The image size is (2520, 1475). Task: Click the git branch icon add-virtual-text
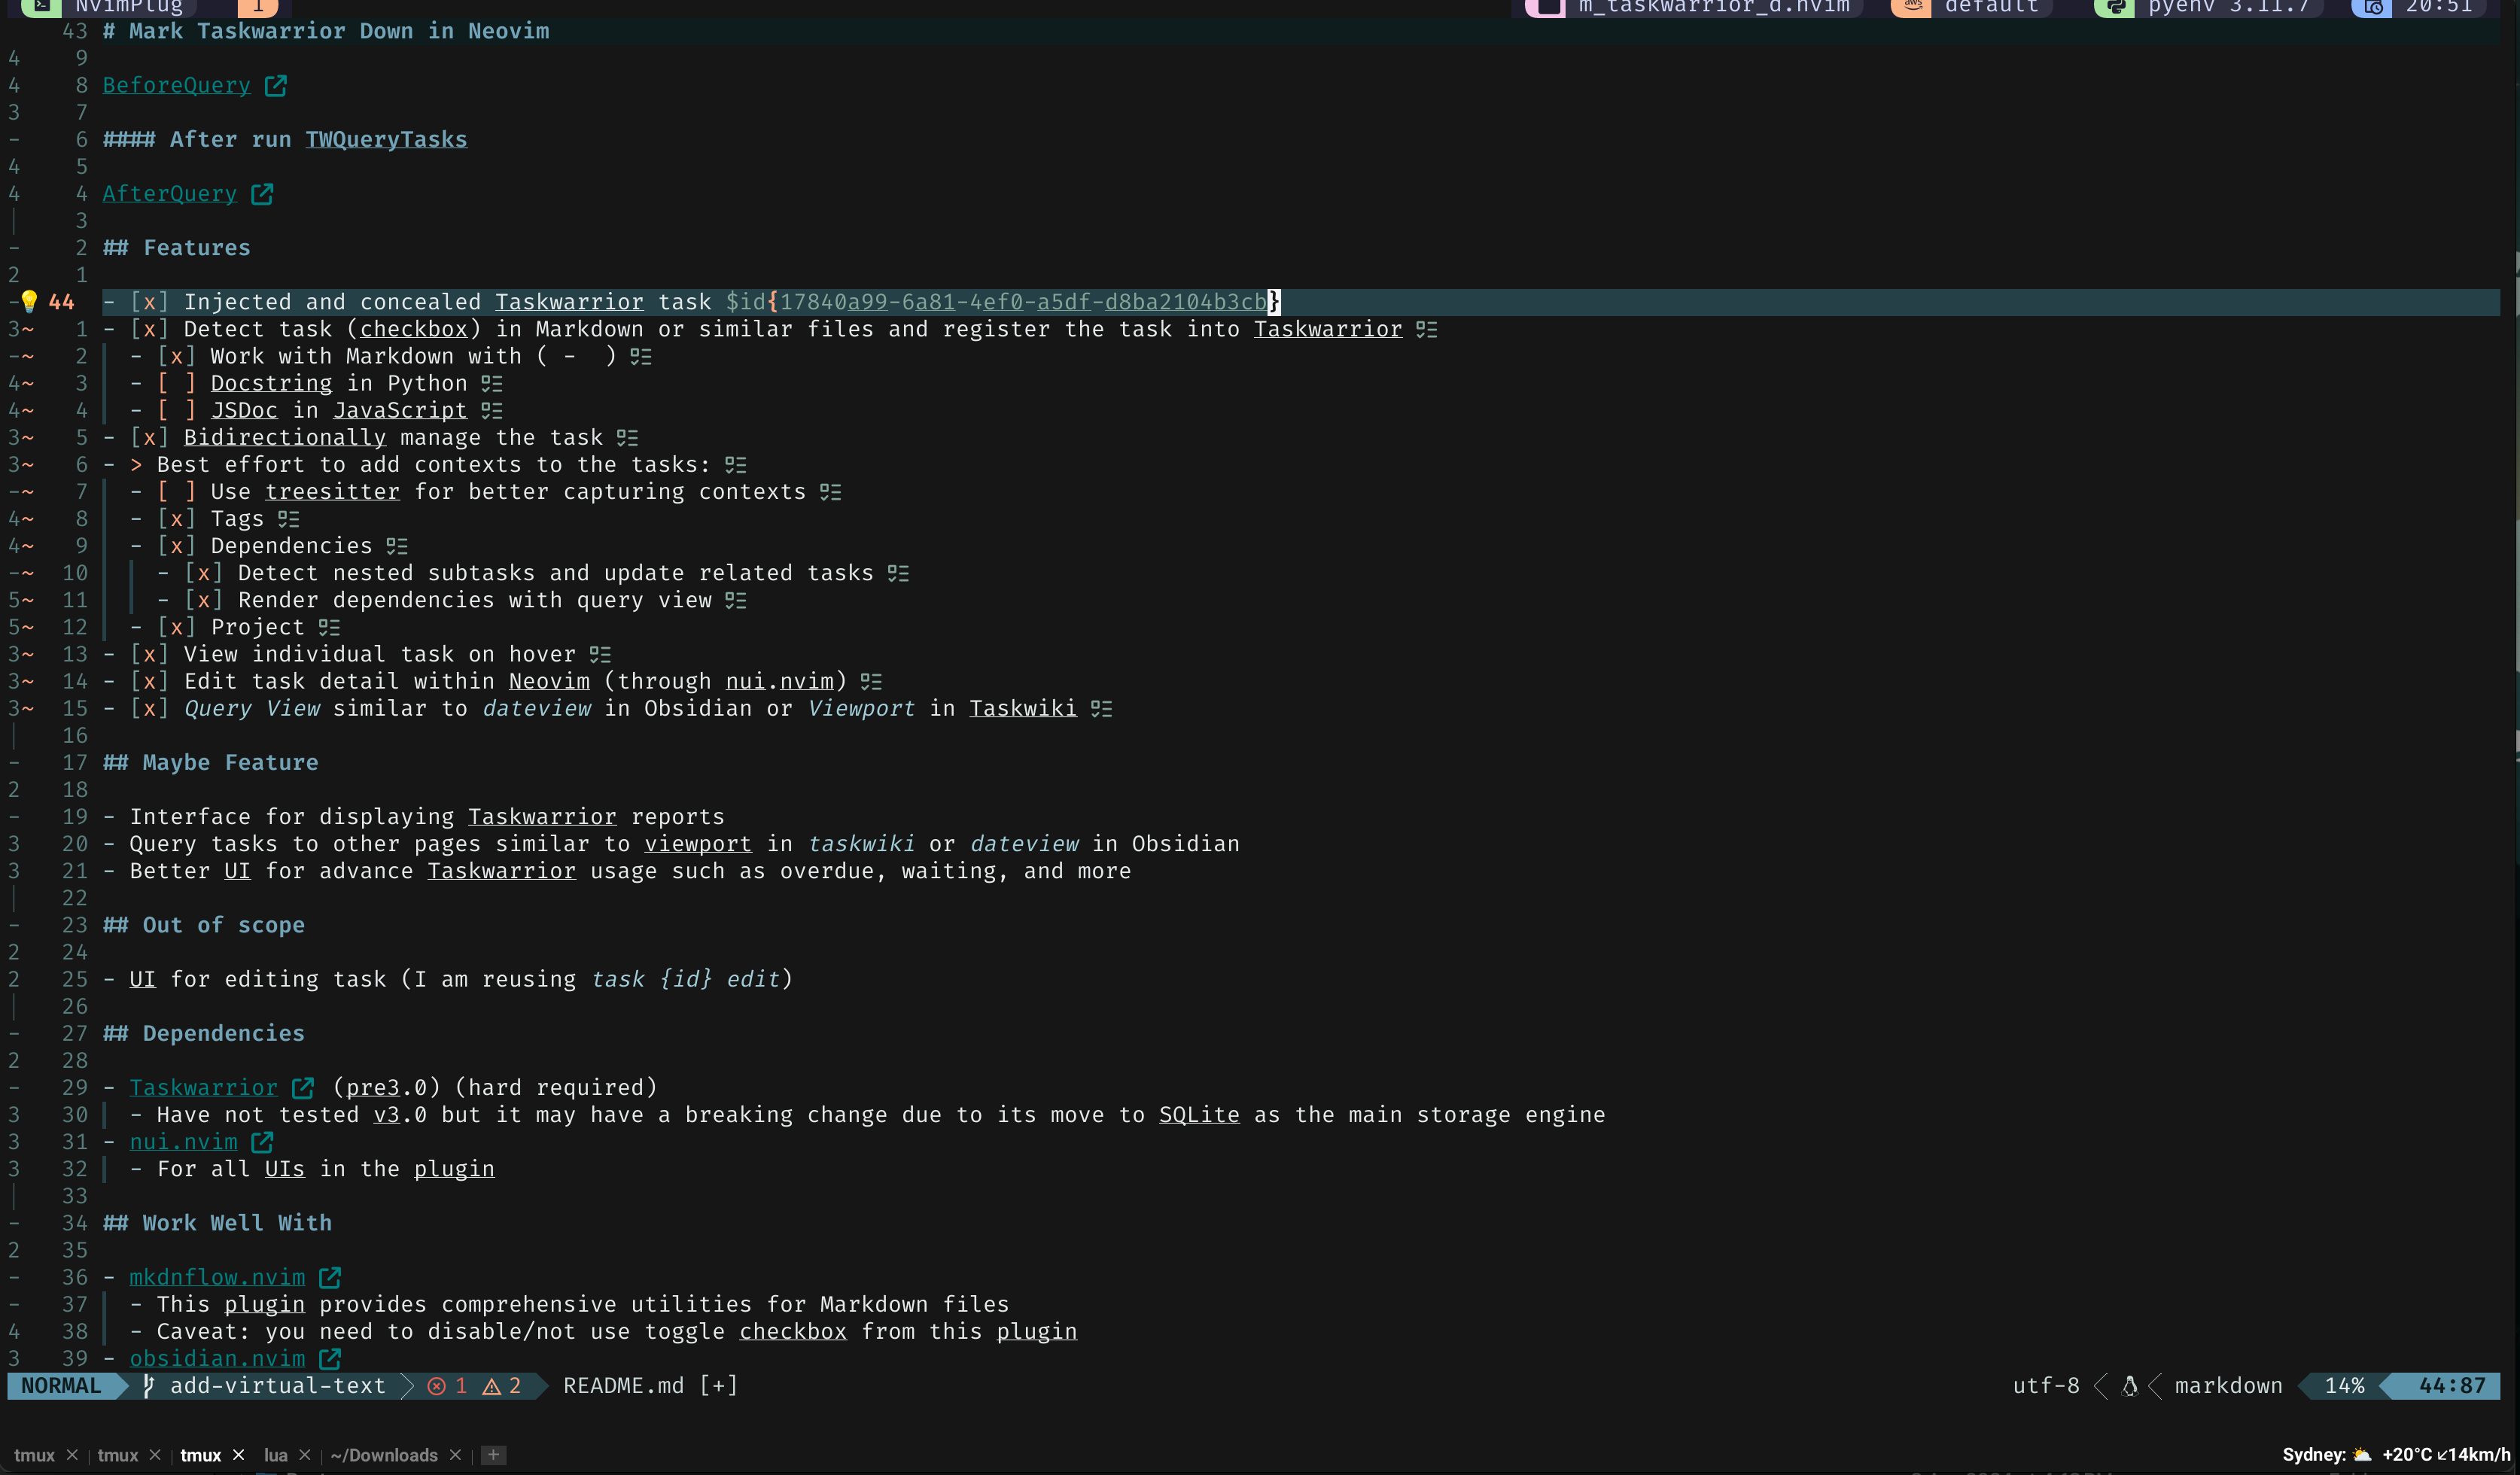[x=149, y=1386]
